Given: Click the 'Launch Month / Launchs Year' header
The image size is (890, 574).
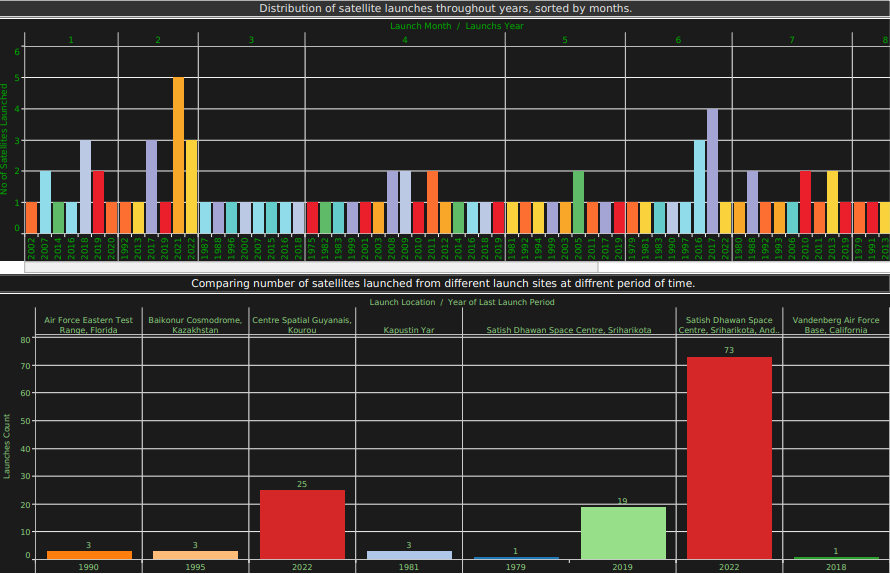Looking at the screenshot, I should coord(456,26).
